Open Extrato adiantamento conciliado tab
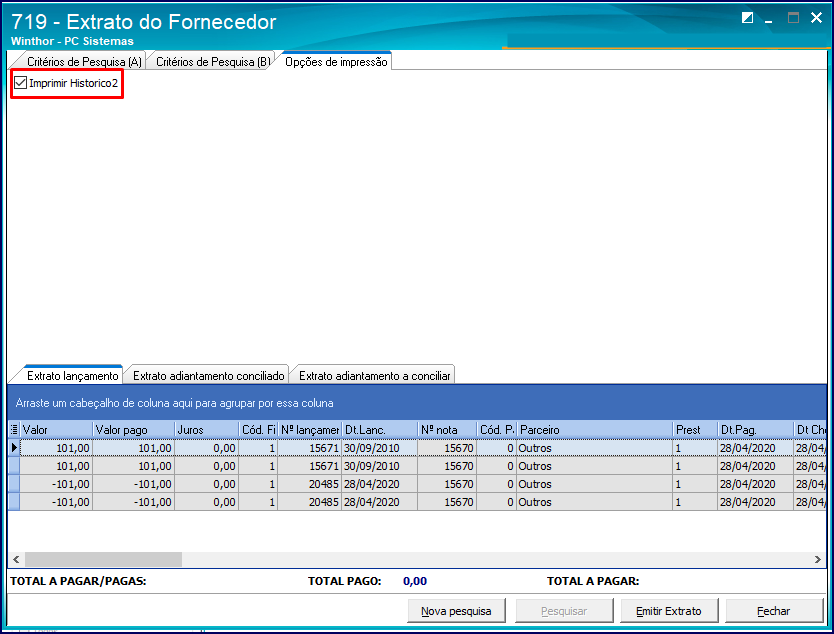The width and height of the screenshot is (834, 634). (208, 376)
